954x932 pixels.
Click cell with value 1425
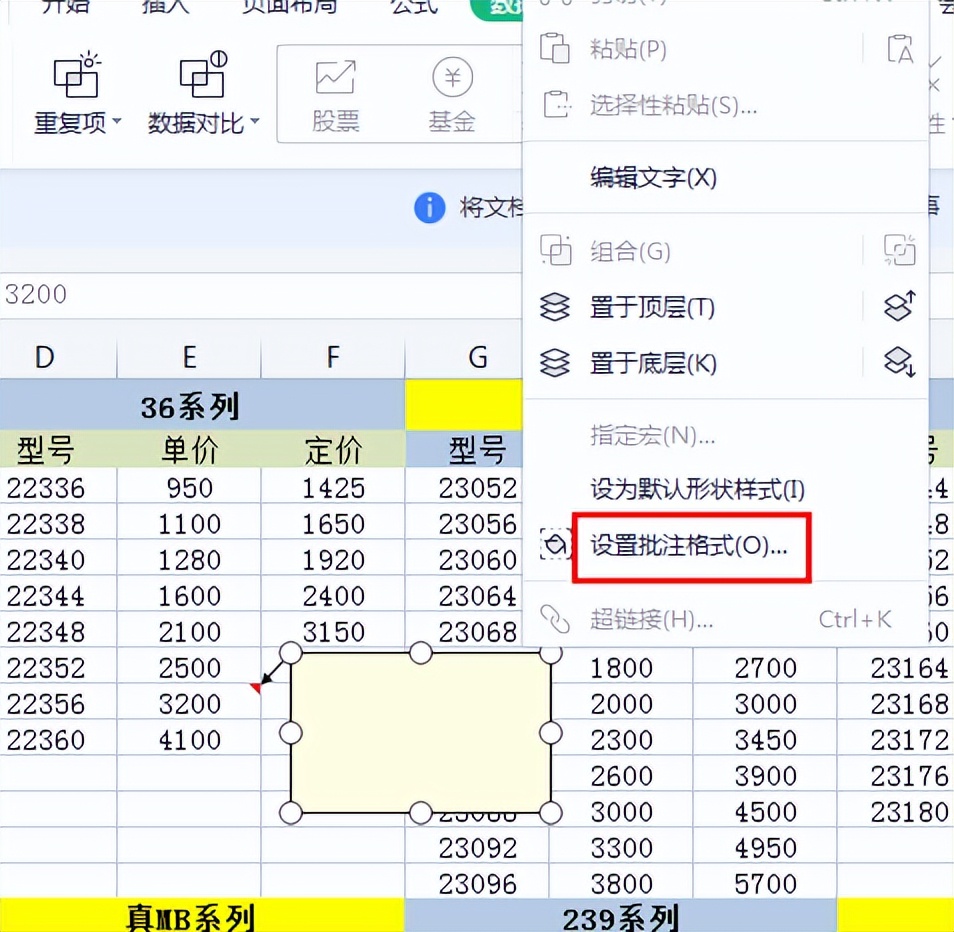[333, 487]
